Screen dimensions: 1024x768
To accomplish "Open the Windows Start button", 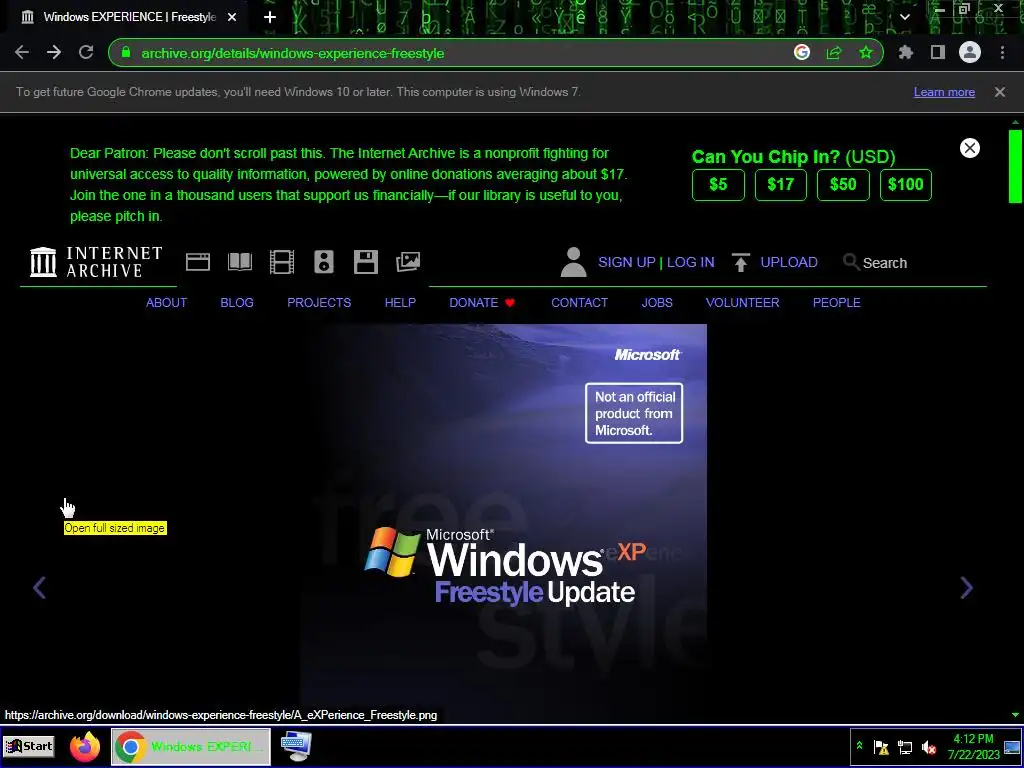I will (x=29, y=746).
